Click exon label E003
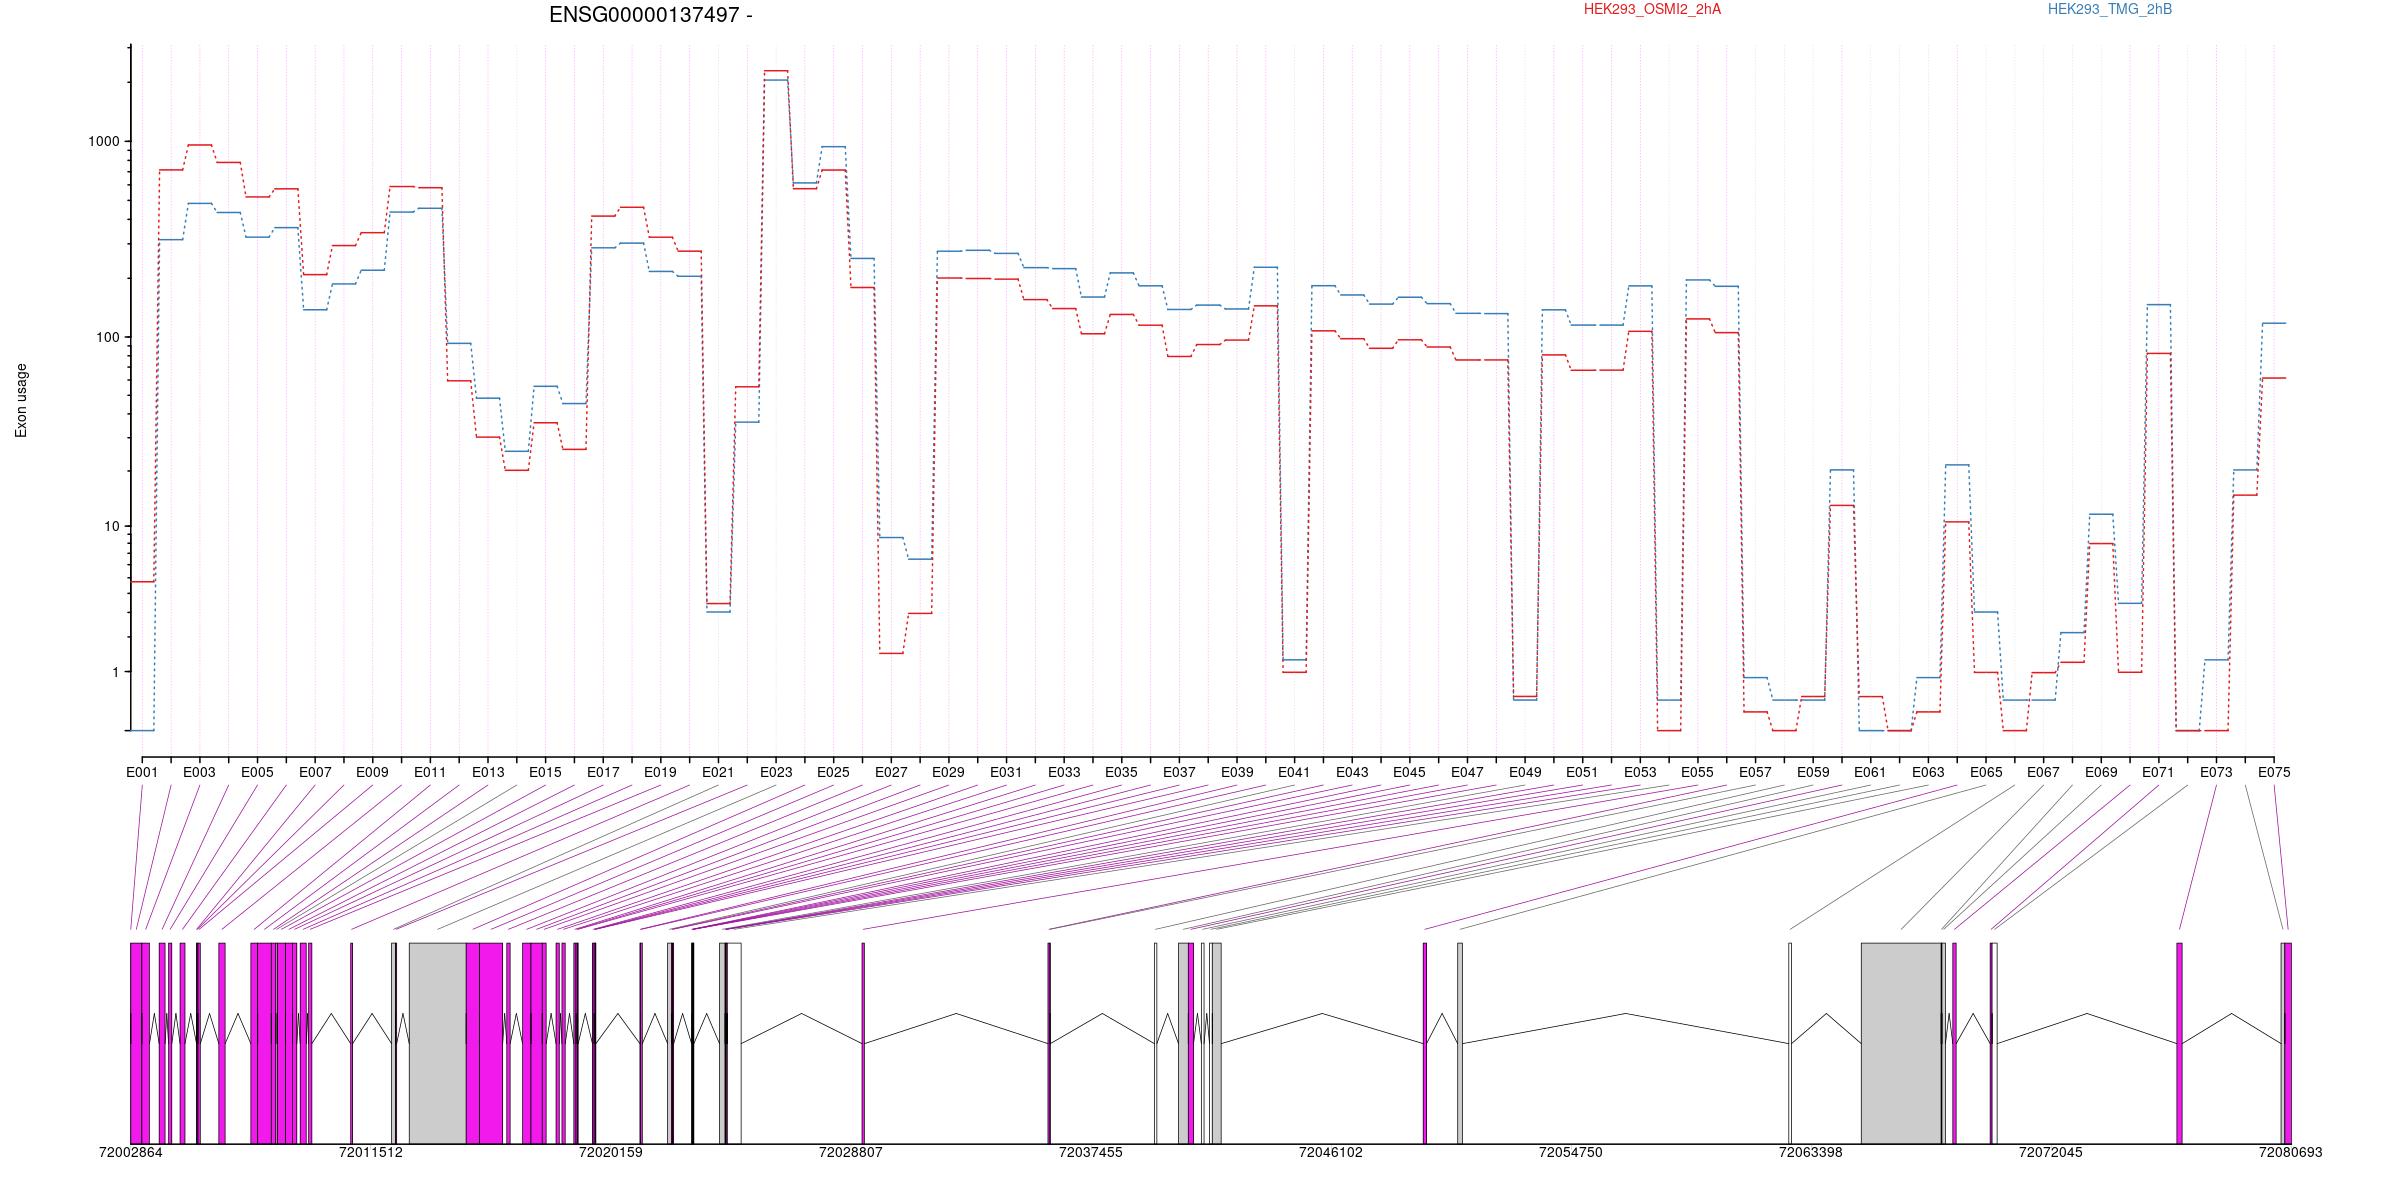The image size is (2400, 1200). [199, 772]
